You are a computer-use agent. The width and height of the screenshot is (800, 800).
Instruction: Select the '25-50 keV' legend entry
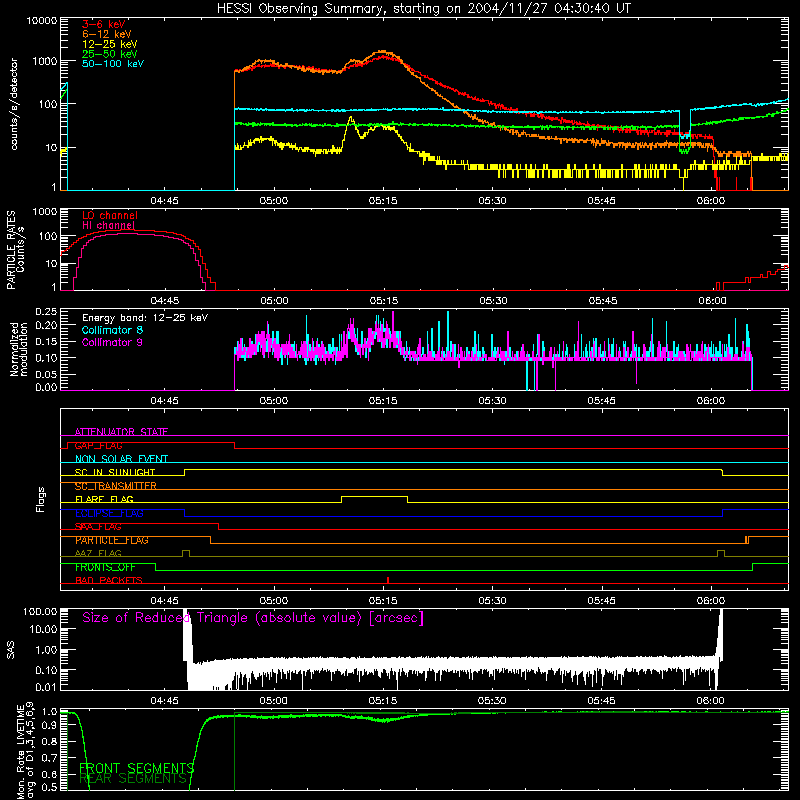[110, 54]
